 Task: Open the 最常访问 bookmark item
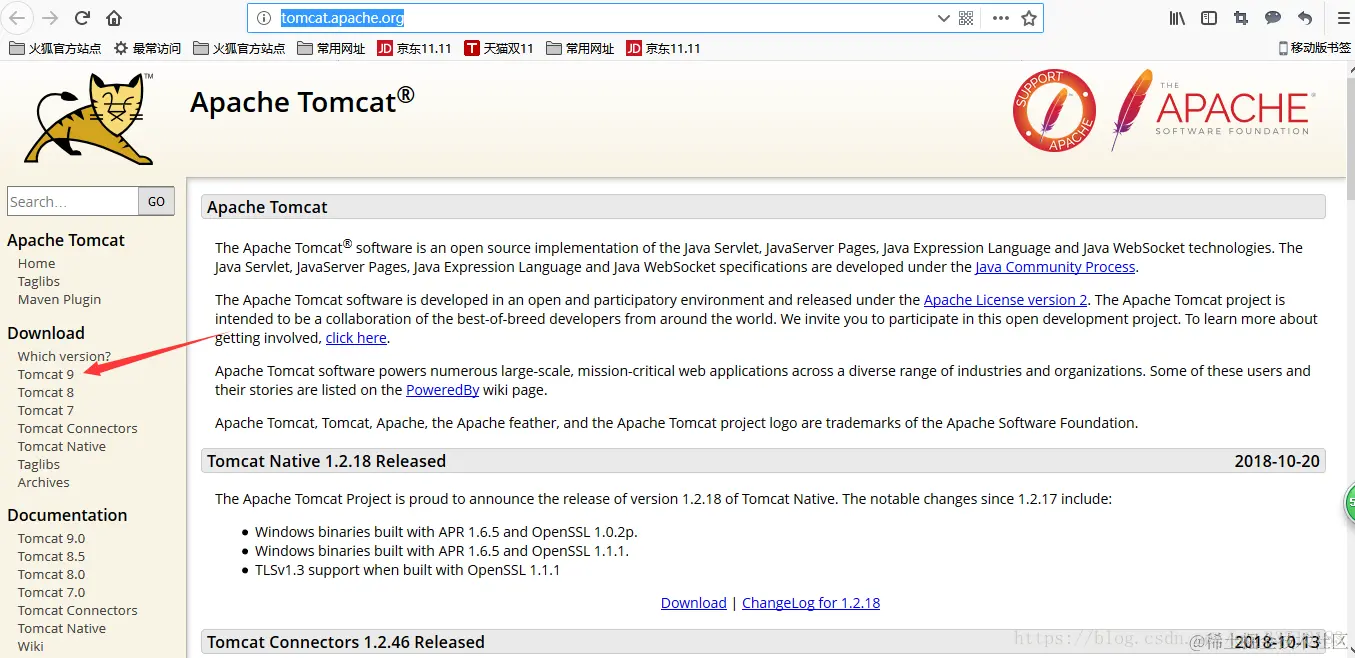[x=147, y=48]
